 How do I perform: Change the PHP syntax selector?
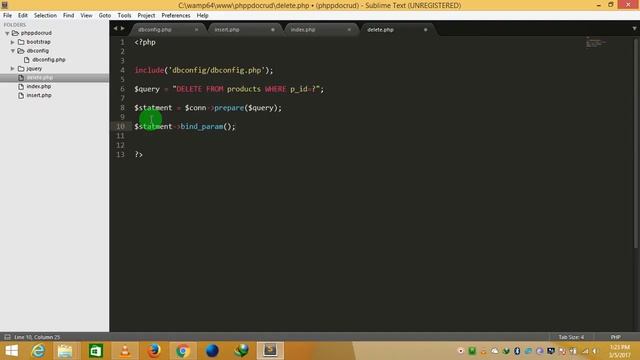[616, 337]
